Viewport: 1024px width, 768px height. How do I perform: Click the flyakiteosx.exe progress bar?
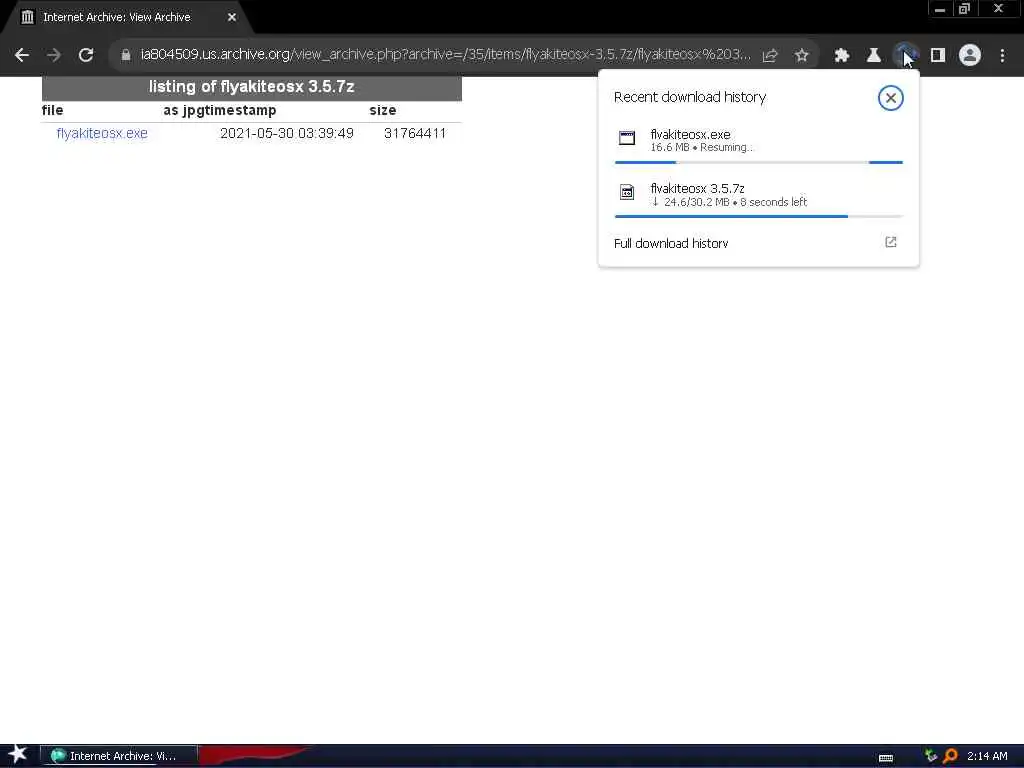[759, 162]
